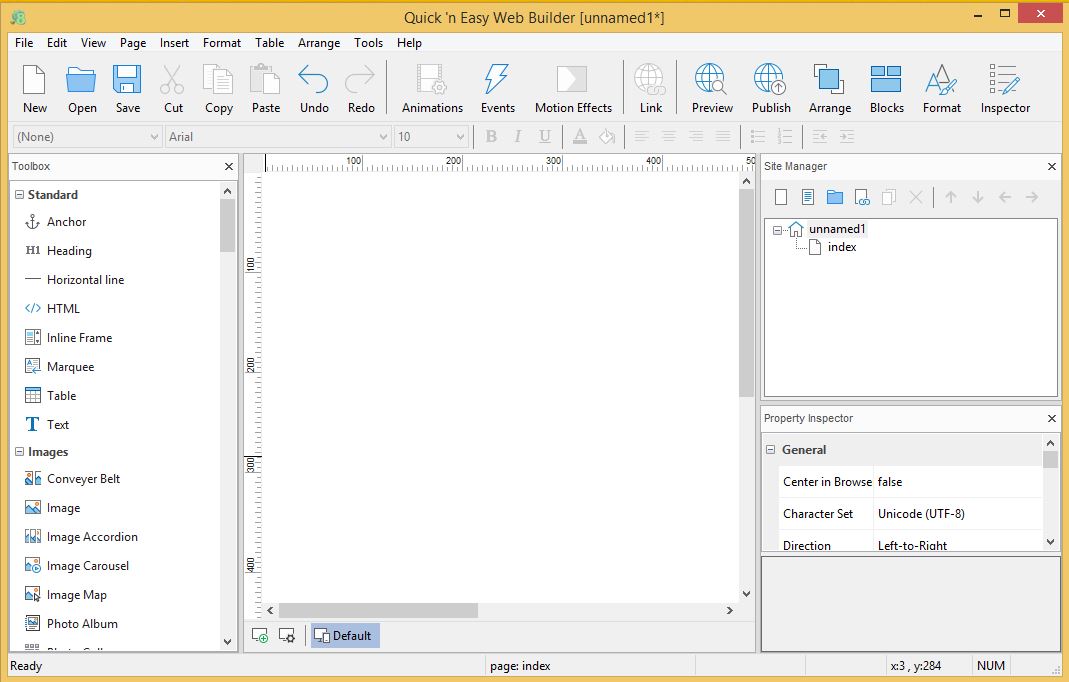This screenshot has width=1069, height=682.
Task: Select the Photo Album tool
Action: tap(71, 623)
